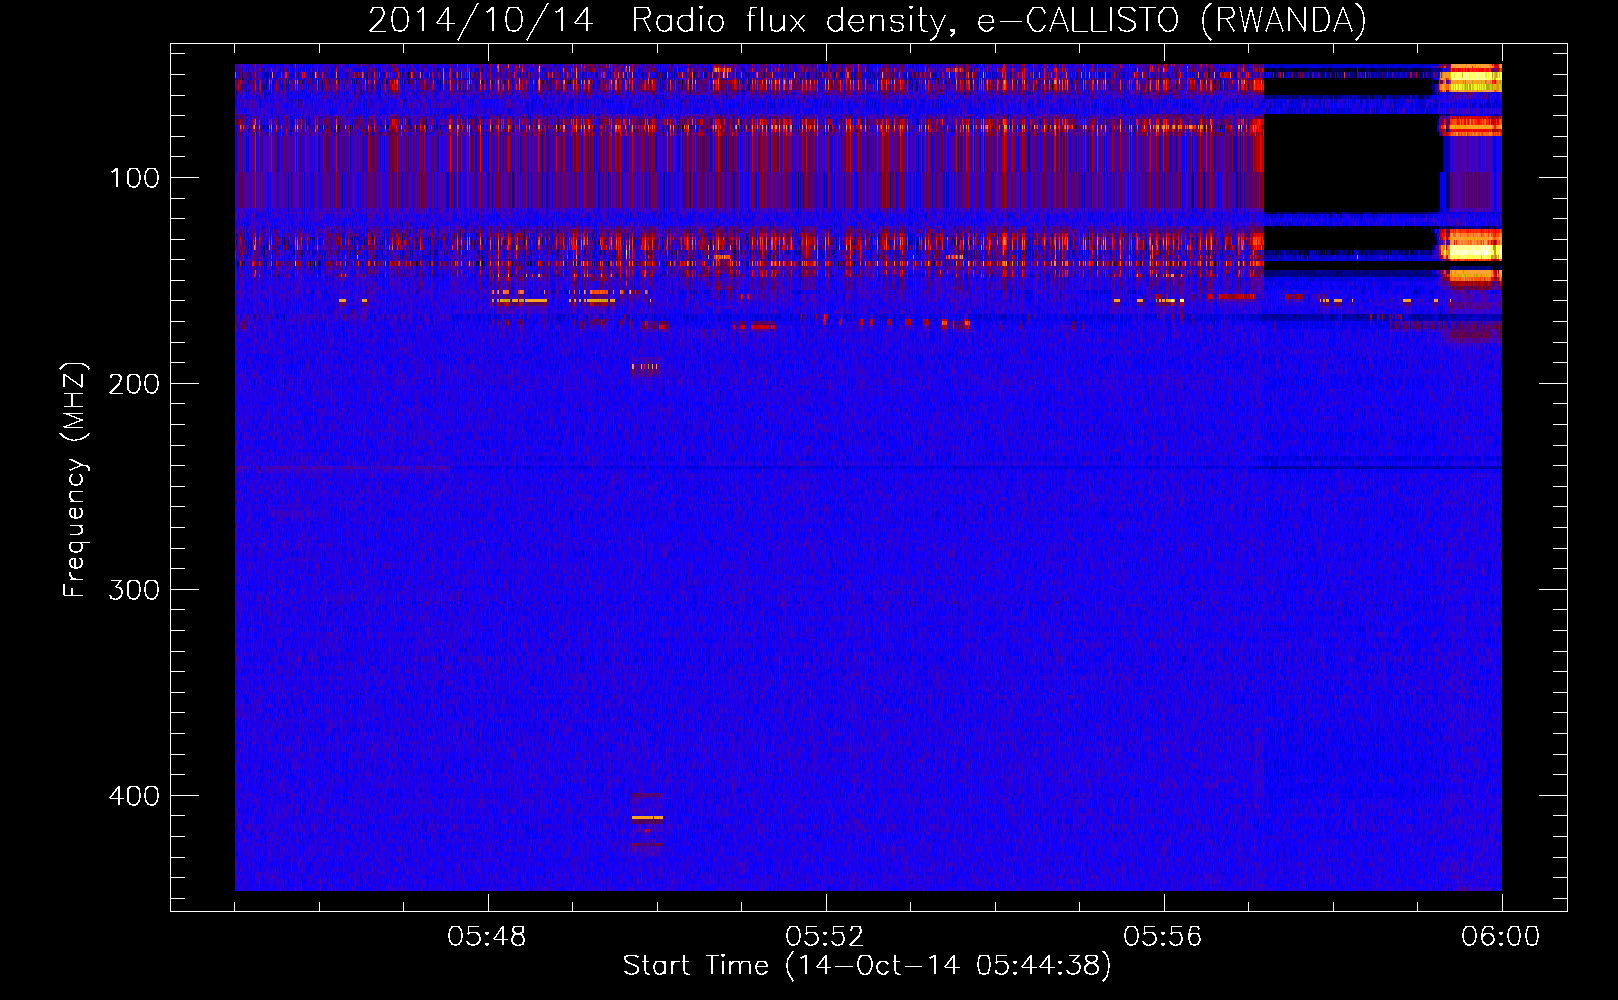Click the plot title 'Radio flux density, e-CALLISTO (RWANDA)'

tap(999, 21)
